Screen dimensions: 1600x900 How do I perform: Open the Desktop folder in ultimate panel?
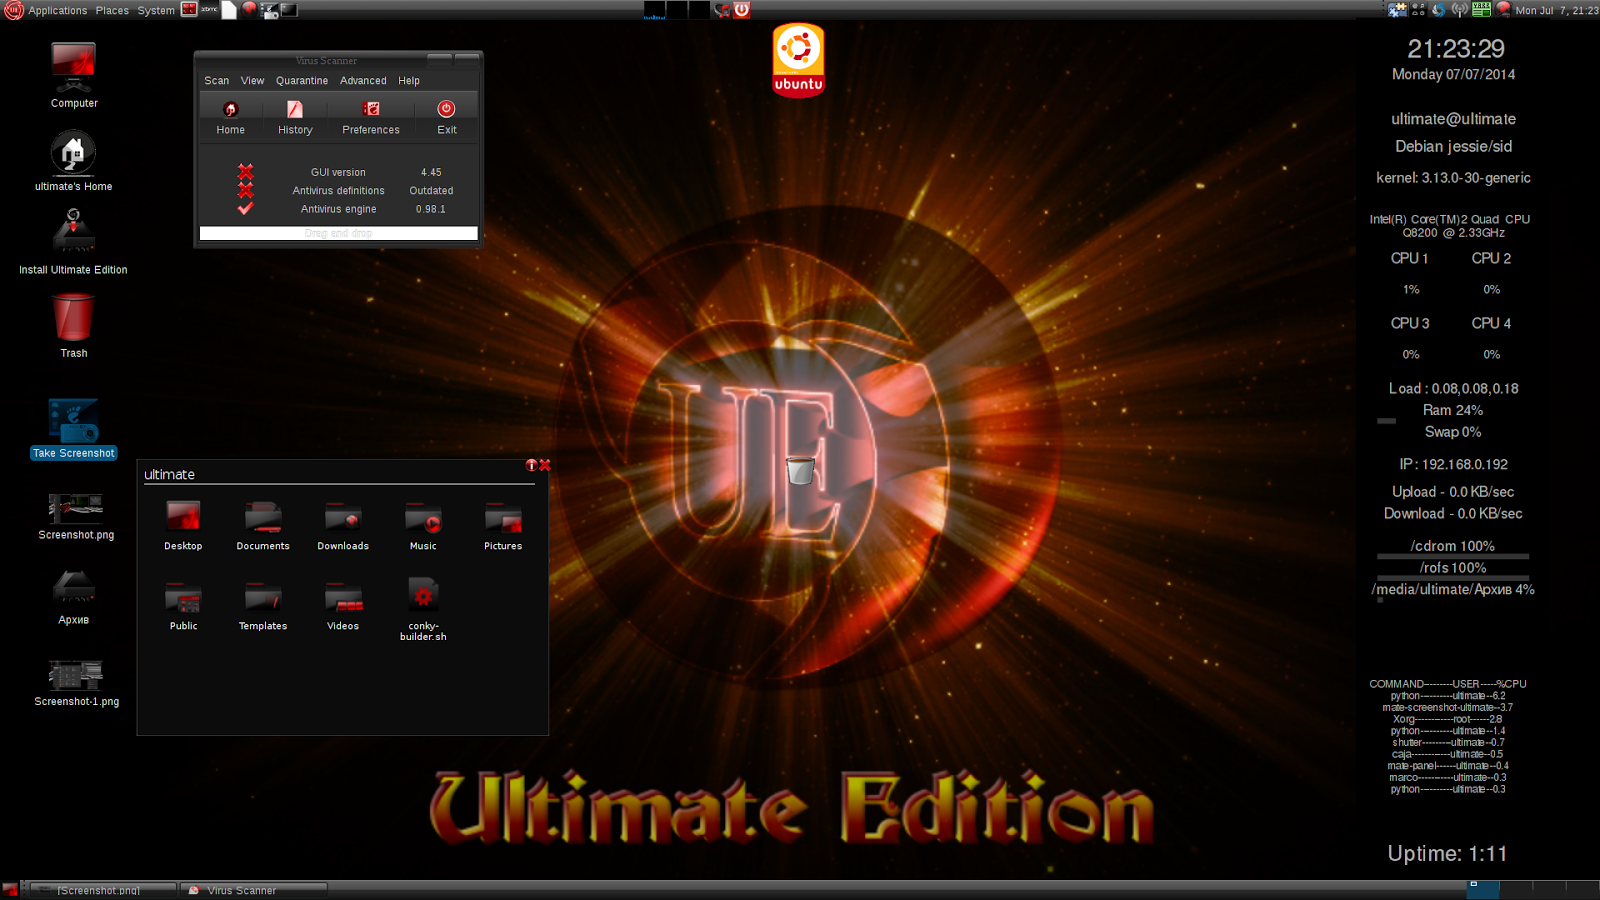coord(183,526)
